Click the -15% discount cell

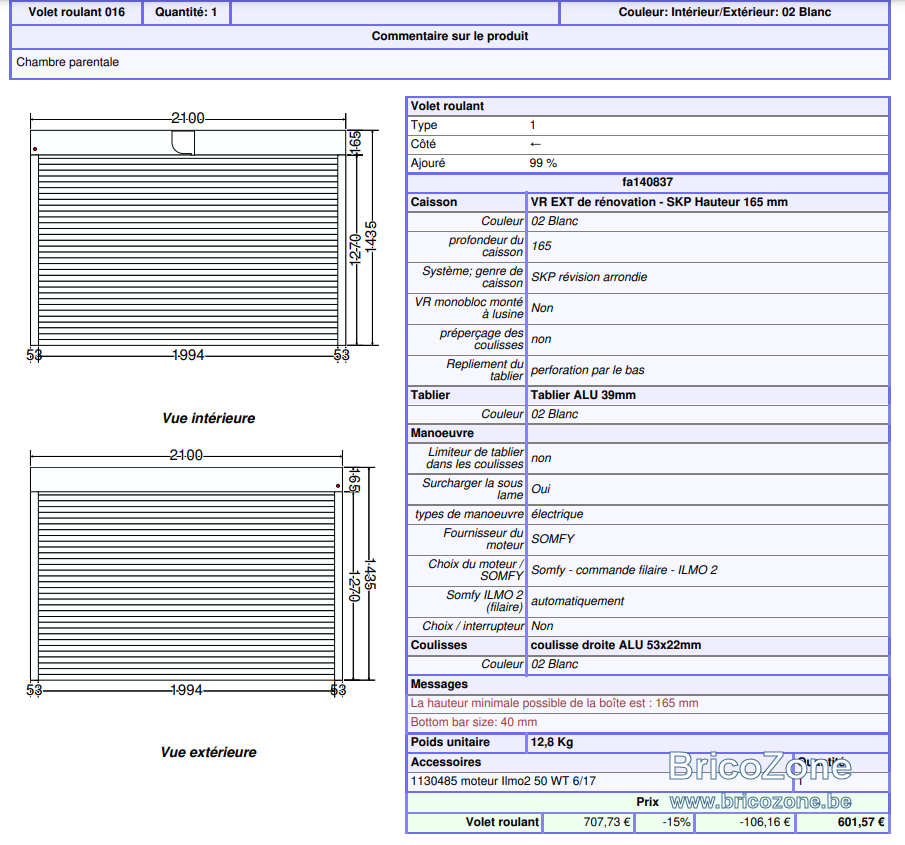[676, 822]
